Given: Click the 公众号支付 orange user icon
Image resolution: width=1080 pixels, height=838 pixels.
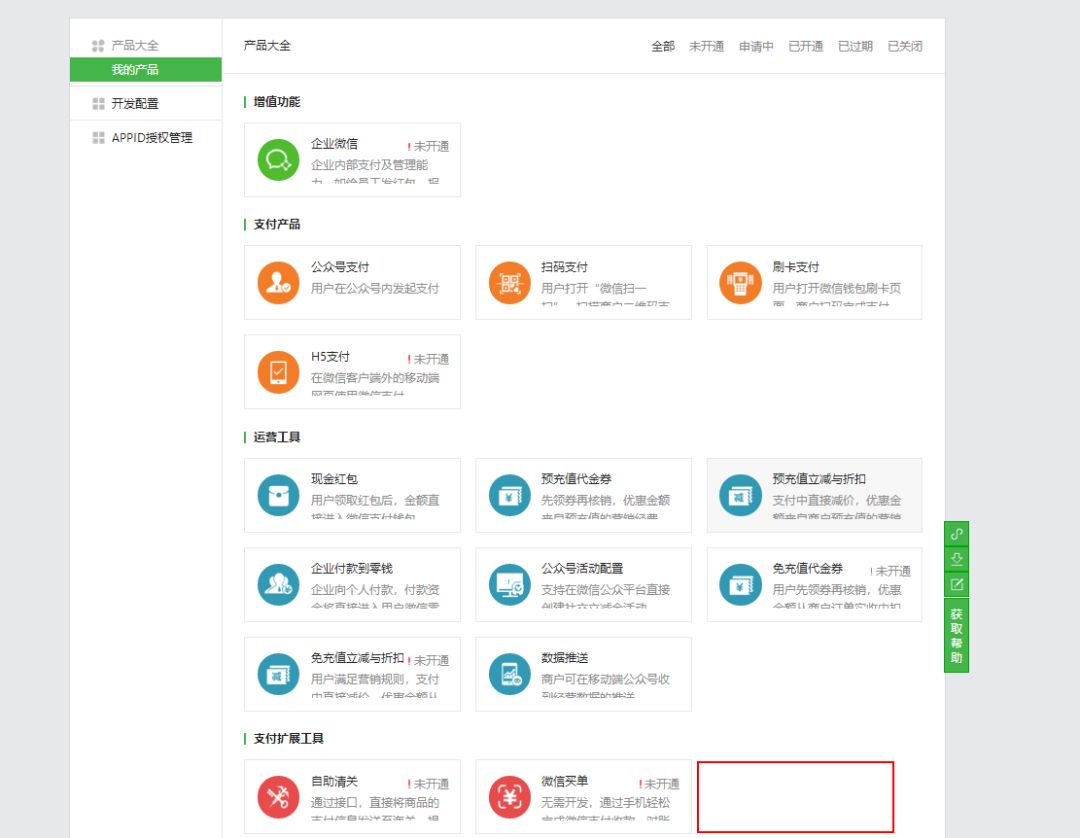Looking at the screenshot, I should [278, 282].
